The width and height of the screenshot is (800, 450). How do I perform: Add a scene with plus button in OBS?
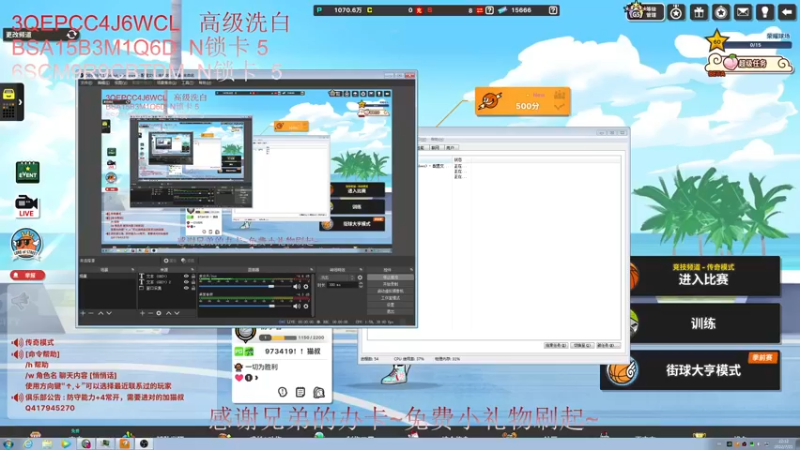83,313
